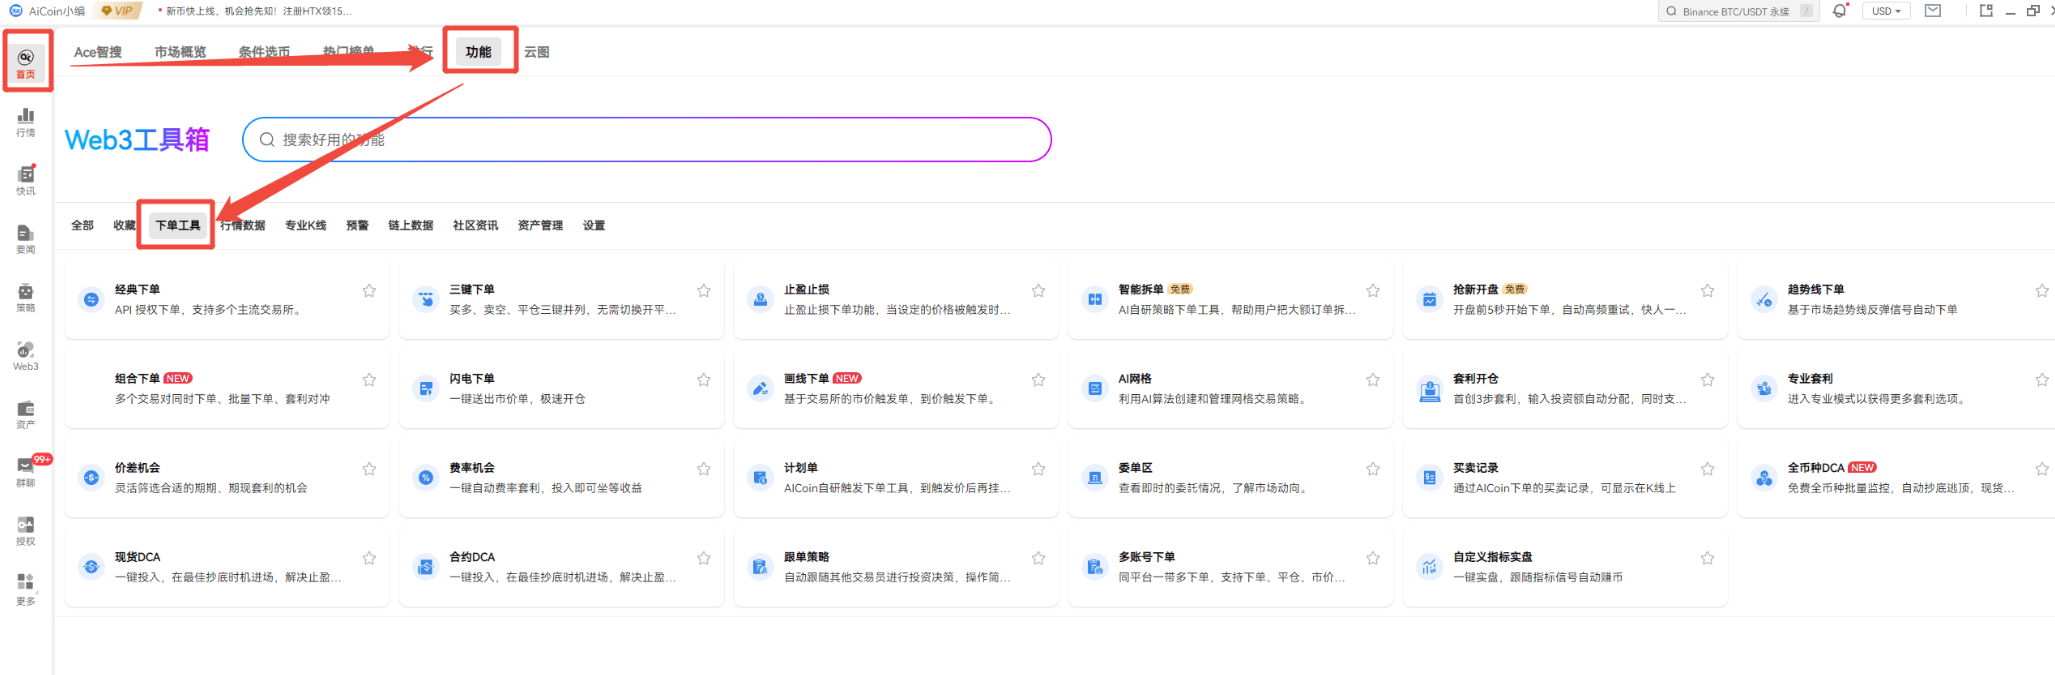Select the 资产管理 category tab

(x=540, y=226)
